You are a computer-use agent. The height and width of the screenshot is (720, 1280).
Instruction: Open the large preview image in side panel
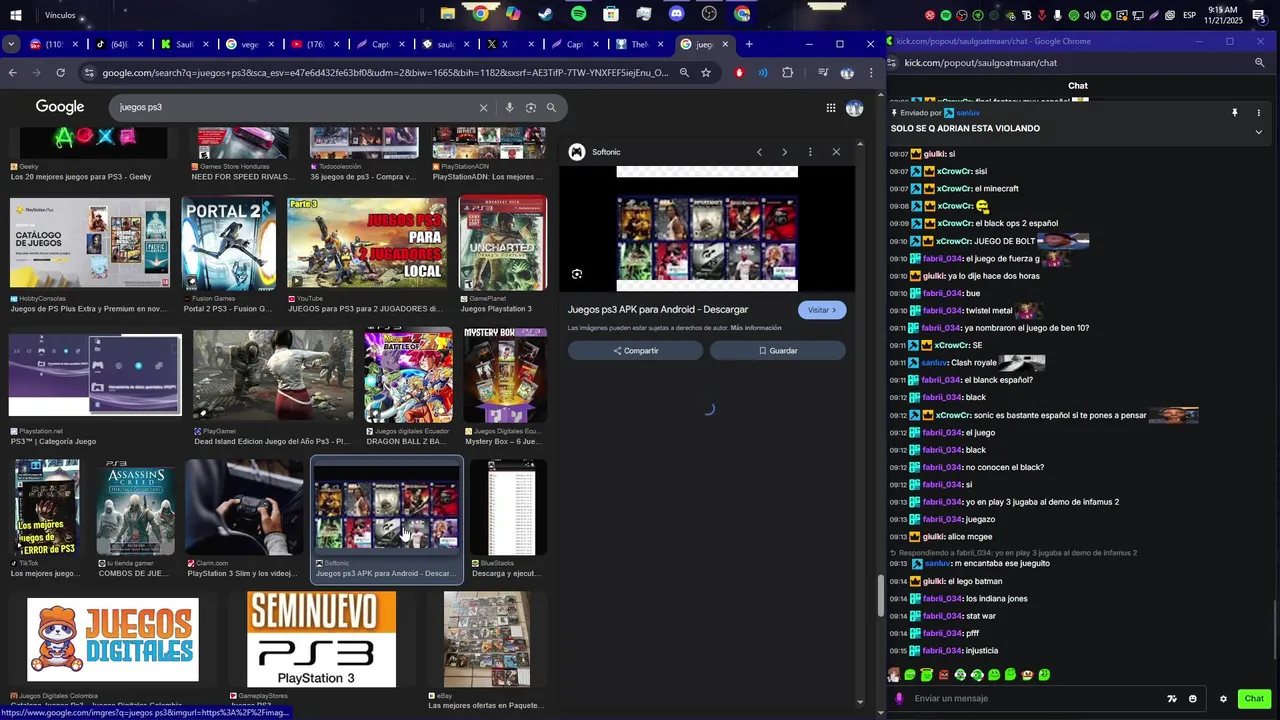click(707, 228)
